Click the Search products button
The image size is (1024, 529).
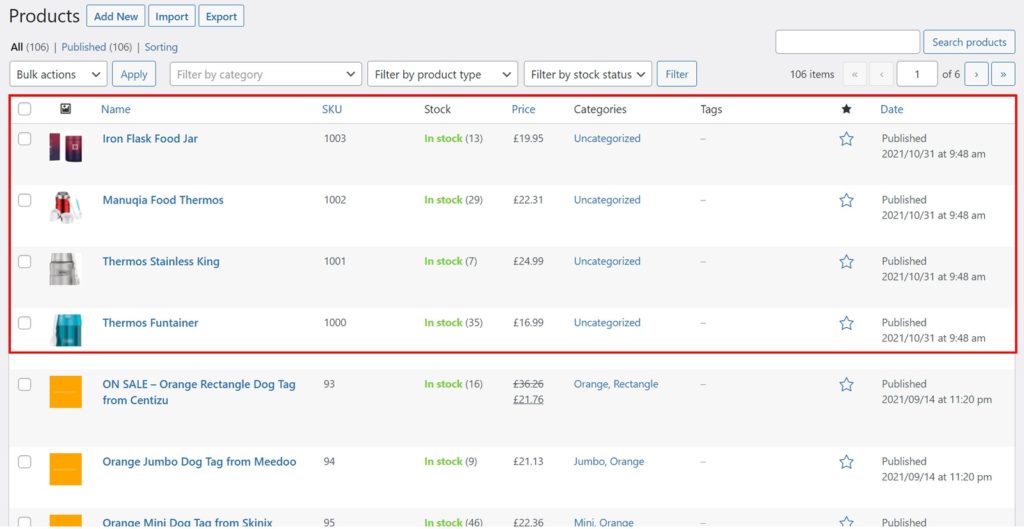969,42
